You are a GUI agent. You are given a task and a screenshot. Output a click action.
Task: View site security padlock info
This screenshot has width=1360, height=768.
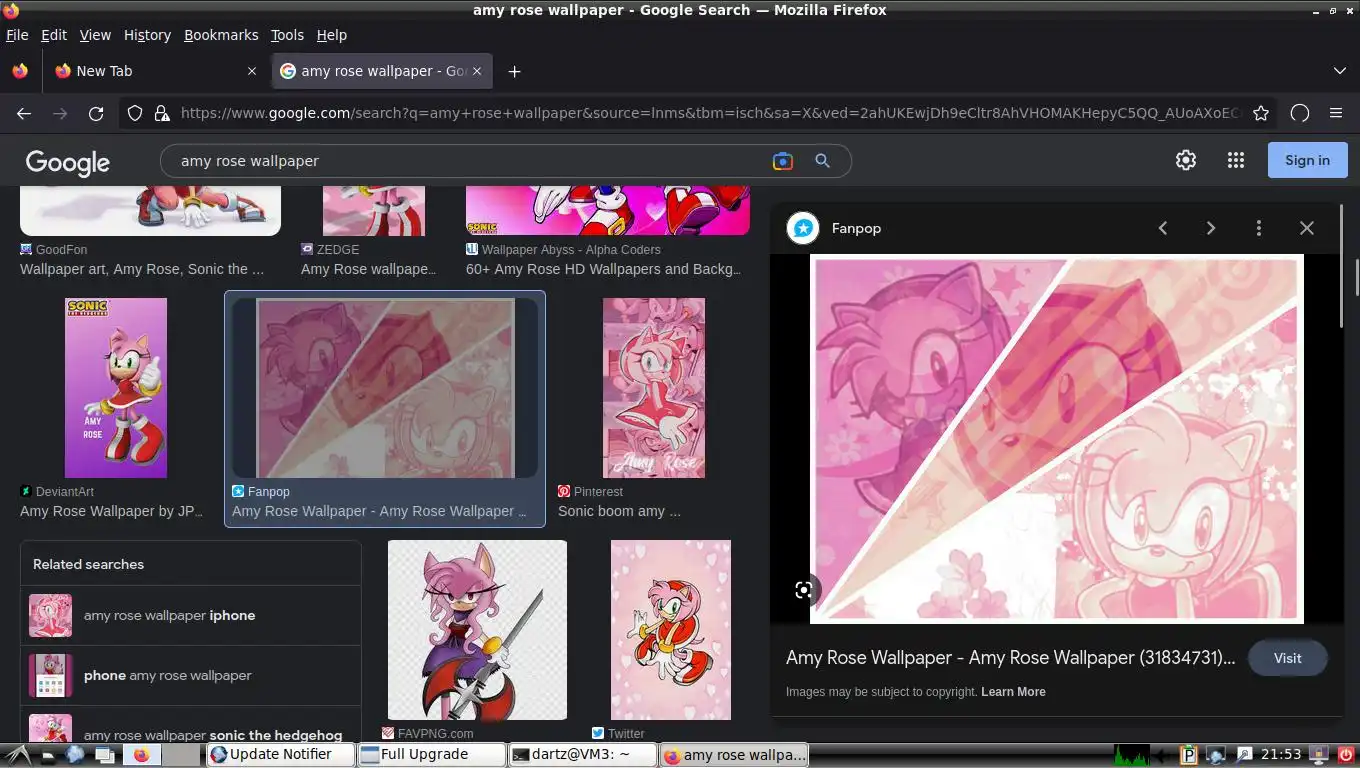161,113
